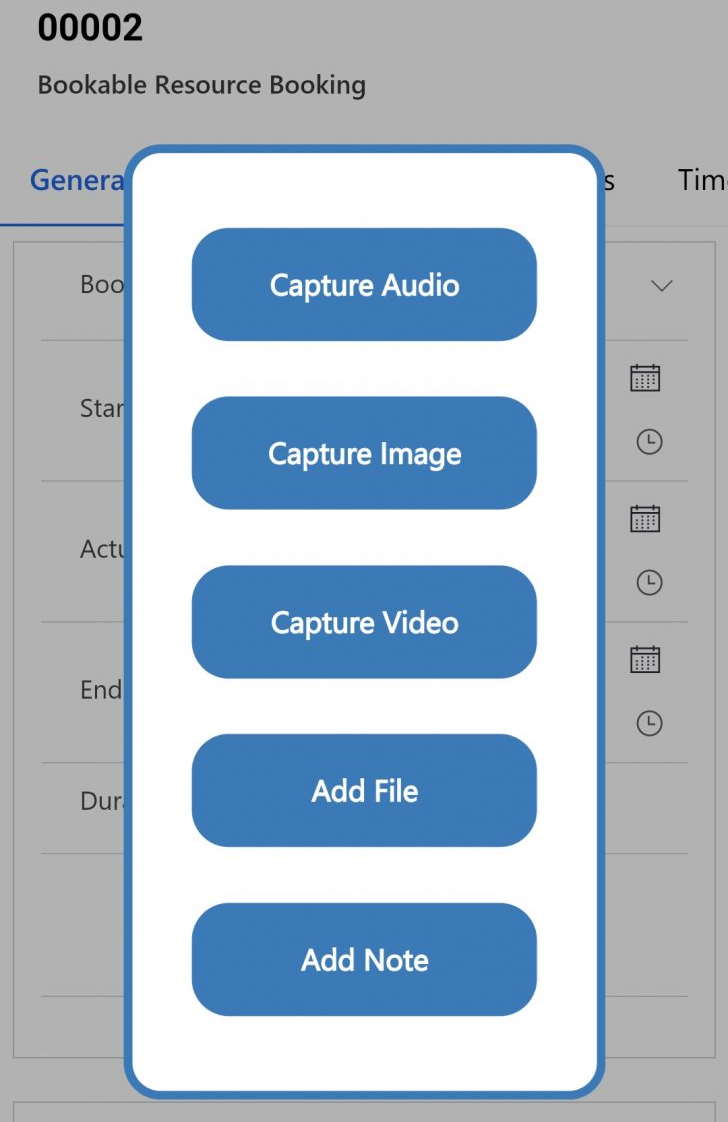This screenshot has height=1122, width=728.
Task: Open the partially visible Tim... tab
Action: pyautogui.click(x=702, y=180)
